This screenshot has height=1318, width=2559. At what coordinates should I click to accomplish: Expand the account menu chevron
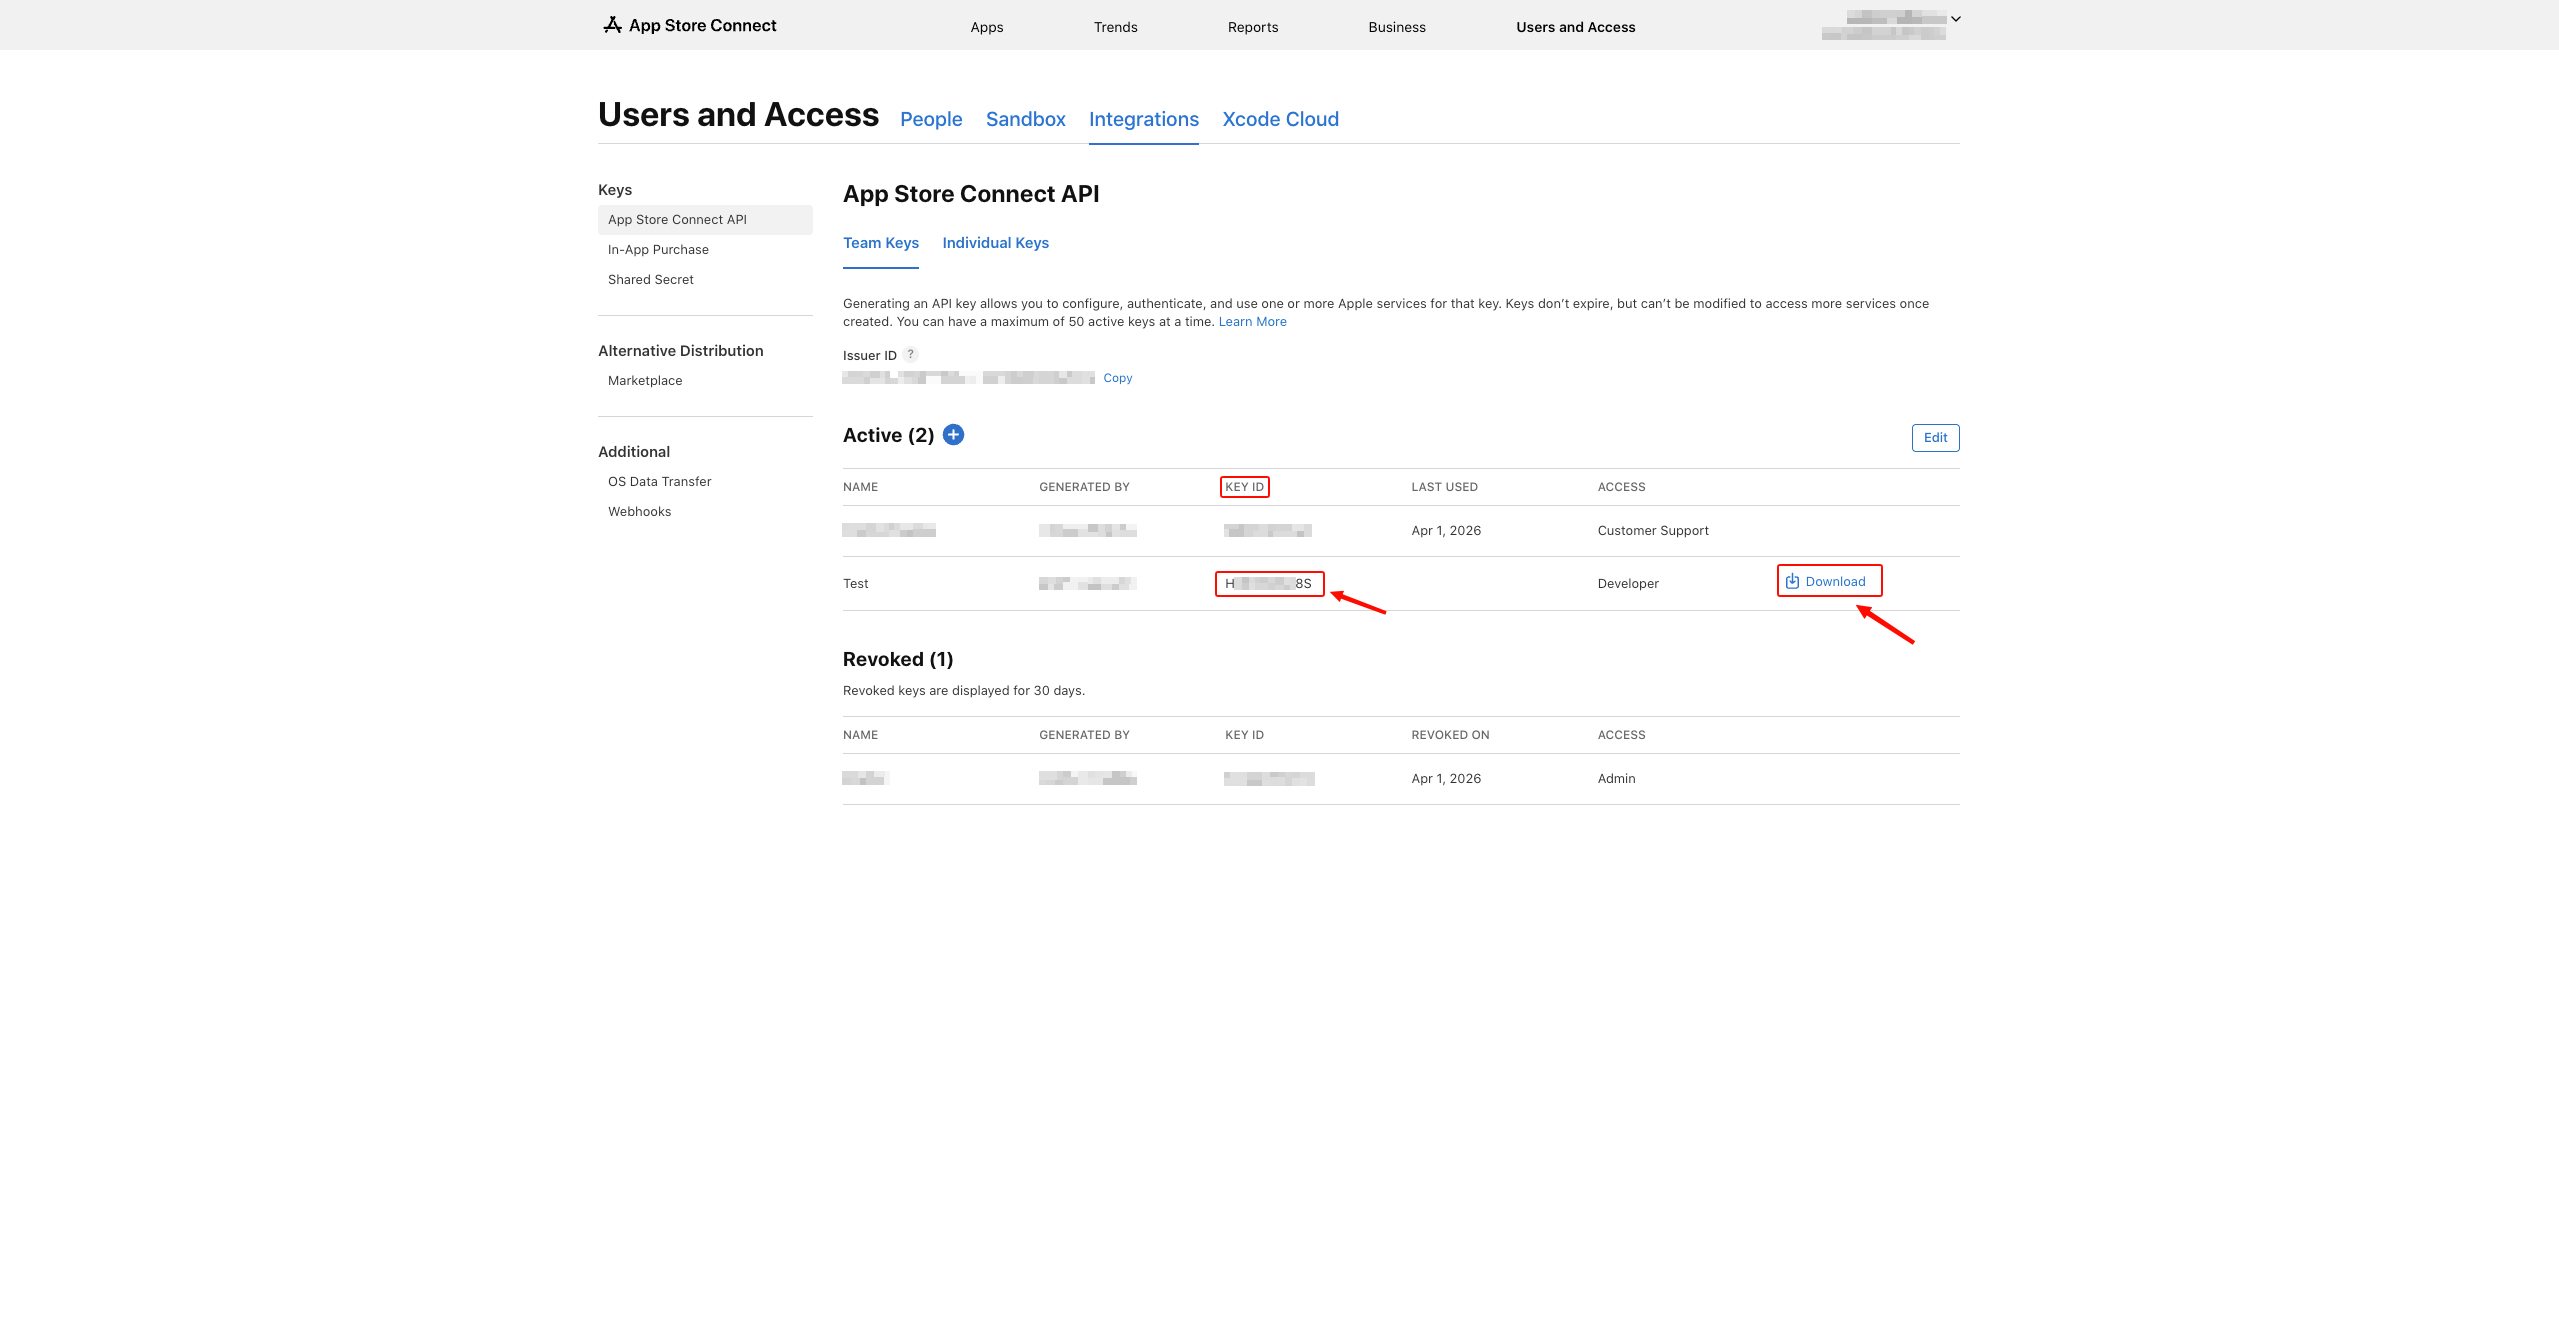[1956, 19]
